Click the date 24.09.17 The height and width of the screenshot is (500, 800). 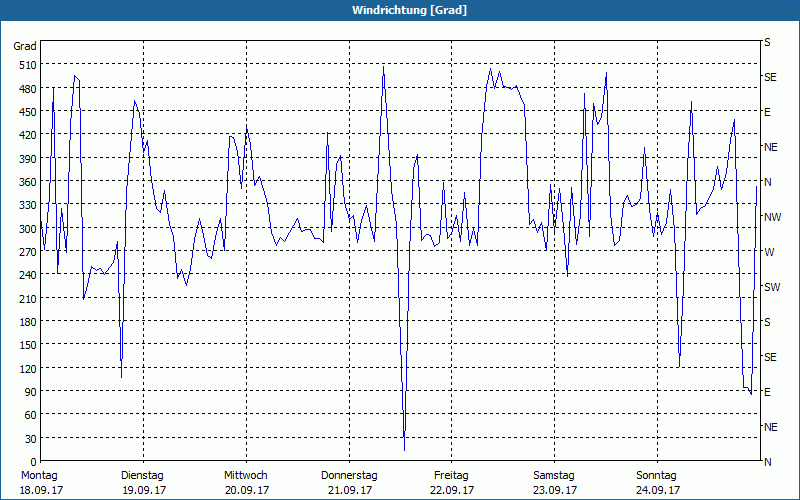658,490
